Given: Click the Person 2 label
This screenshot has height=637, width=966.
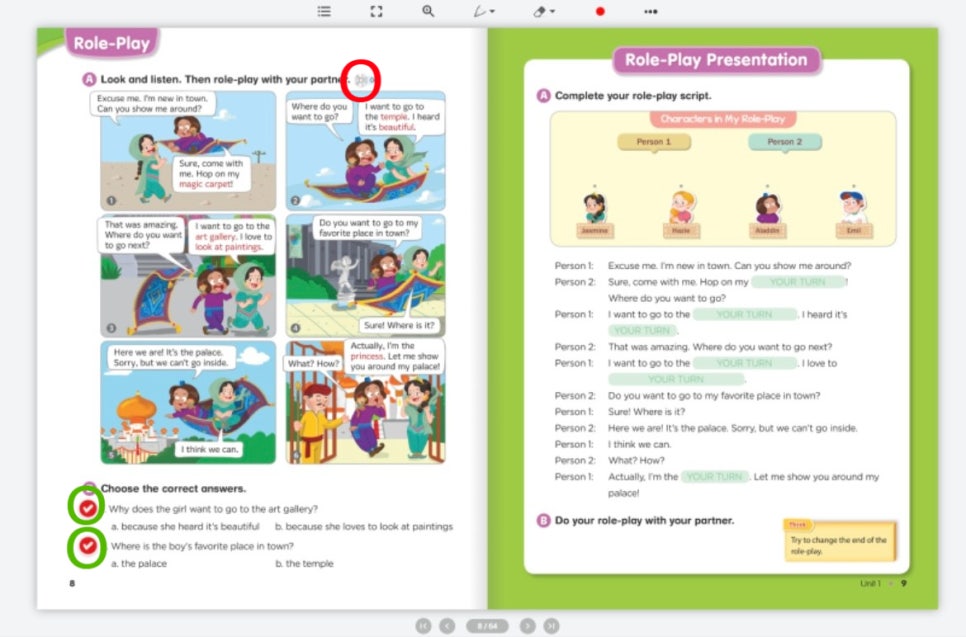Looking at the screenshot, I should (x=785, y=142).
